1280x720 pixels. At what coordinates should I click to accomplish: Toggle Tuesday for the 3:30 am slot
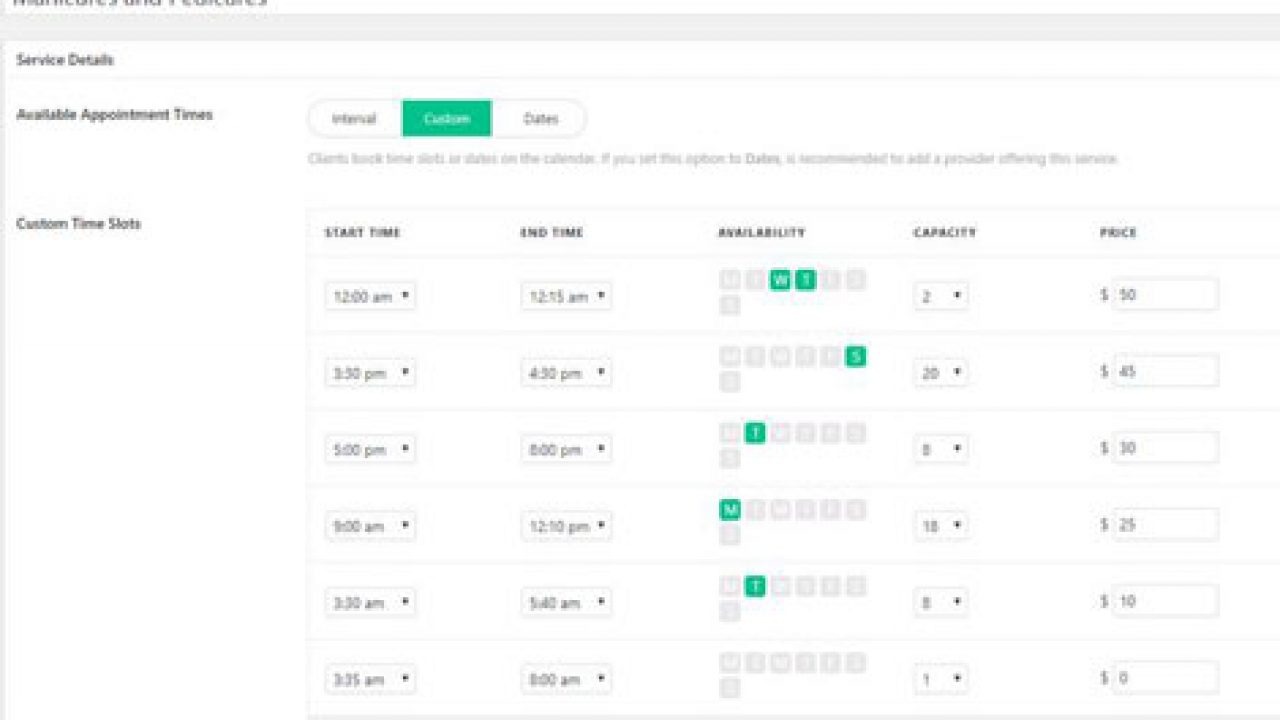click(x=755, y=587)
